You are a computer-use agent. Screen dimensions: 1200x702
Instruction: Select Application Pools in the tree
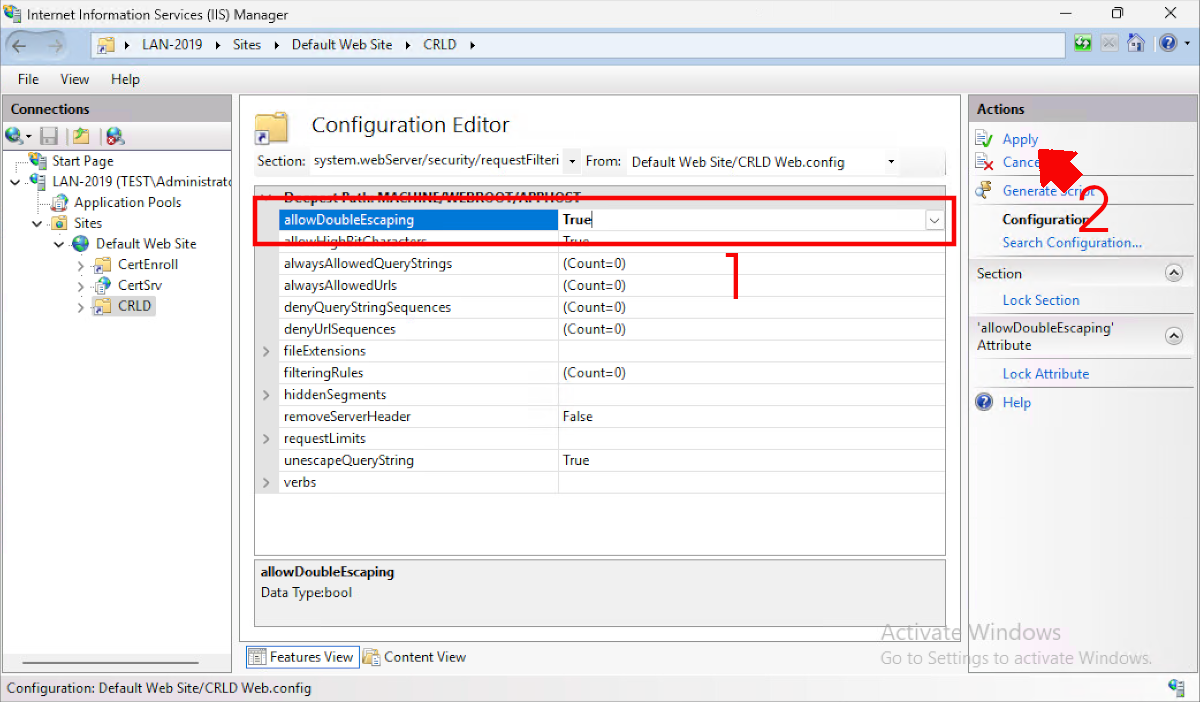tap(128, 202)
